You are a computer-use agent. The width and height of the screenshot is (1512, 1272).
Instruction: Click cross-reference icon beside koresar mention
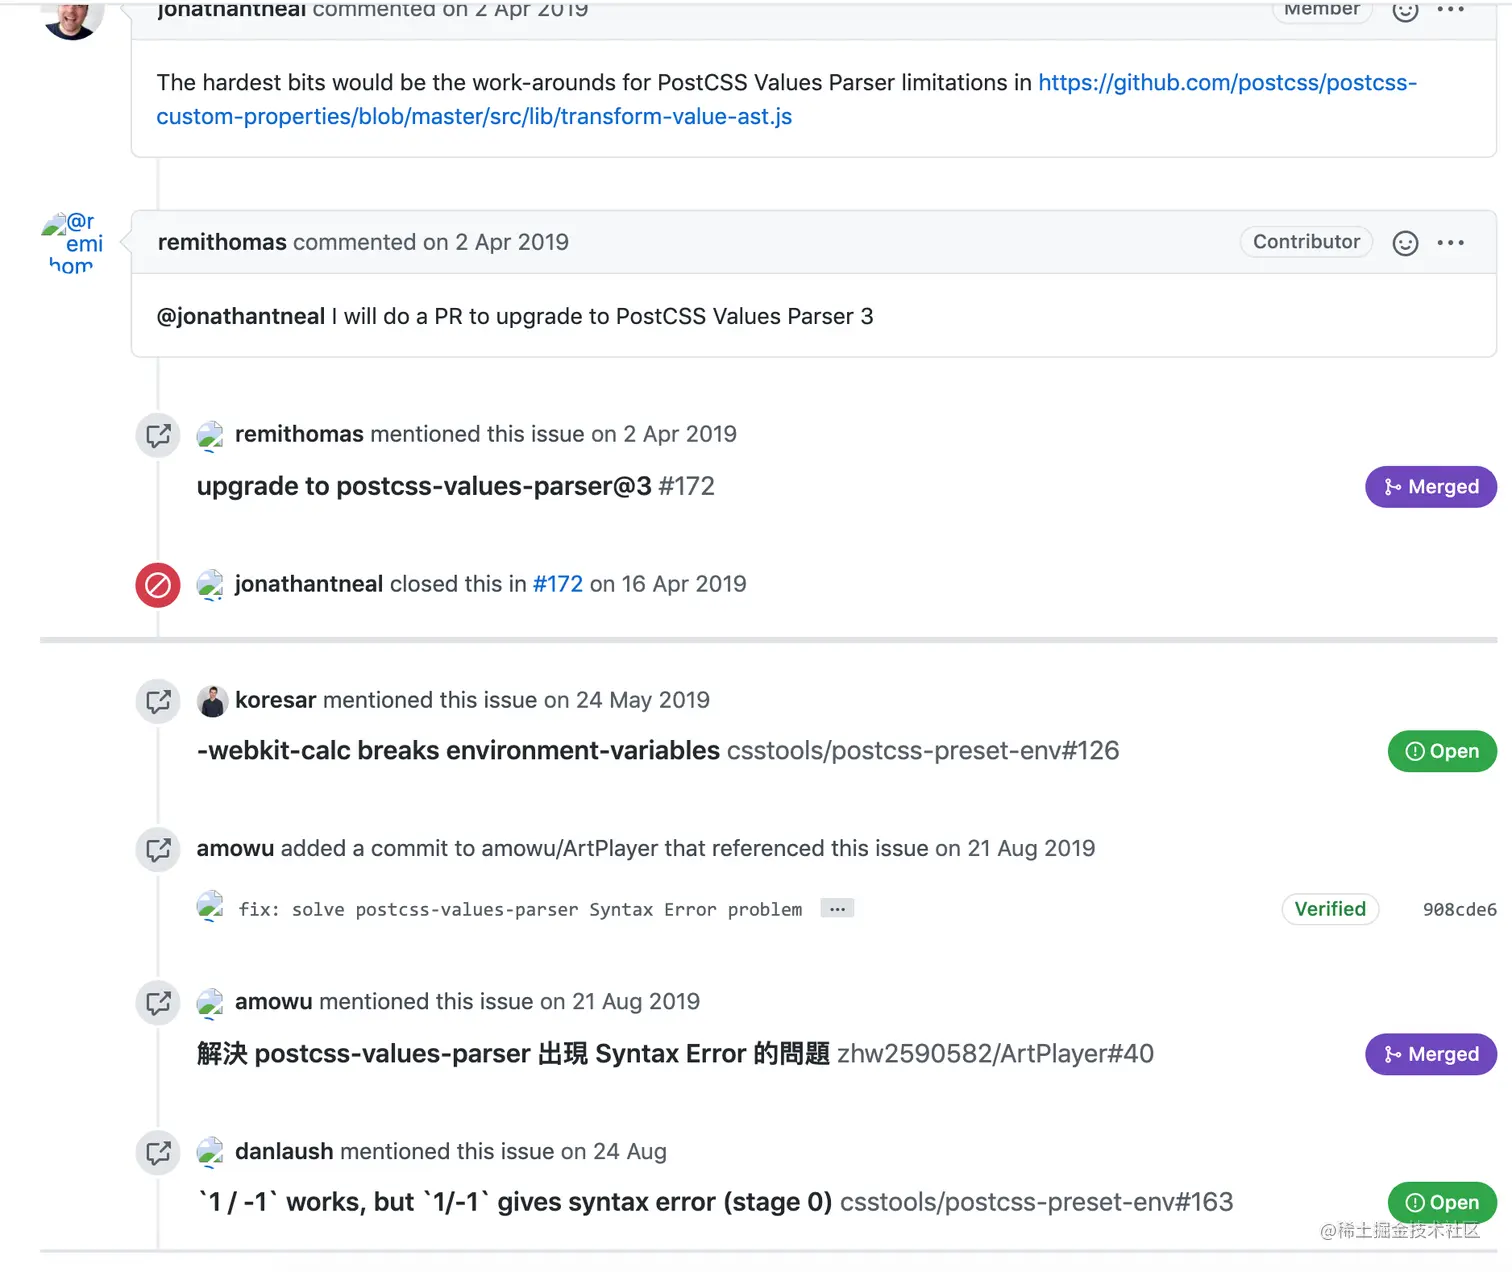coord(158,701)
